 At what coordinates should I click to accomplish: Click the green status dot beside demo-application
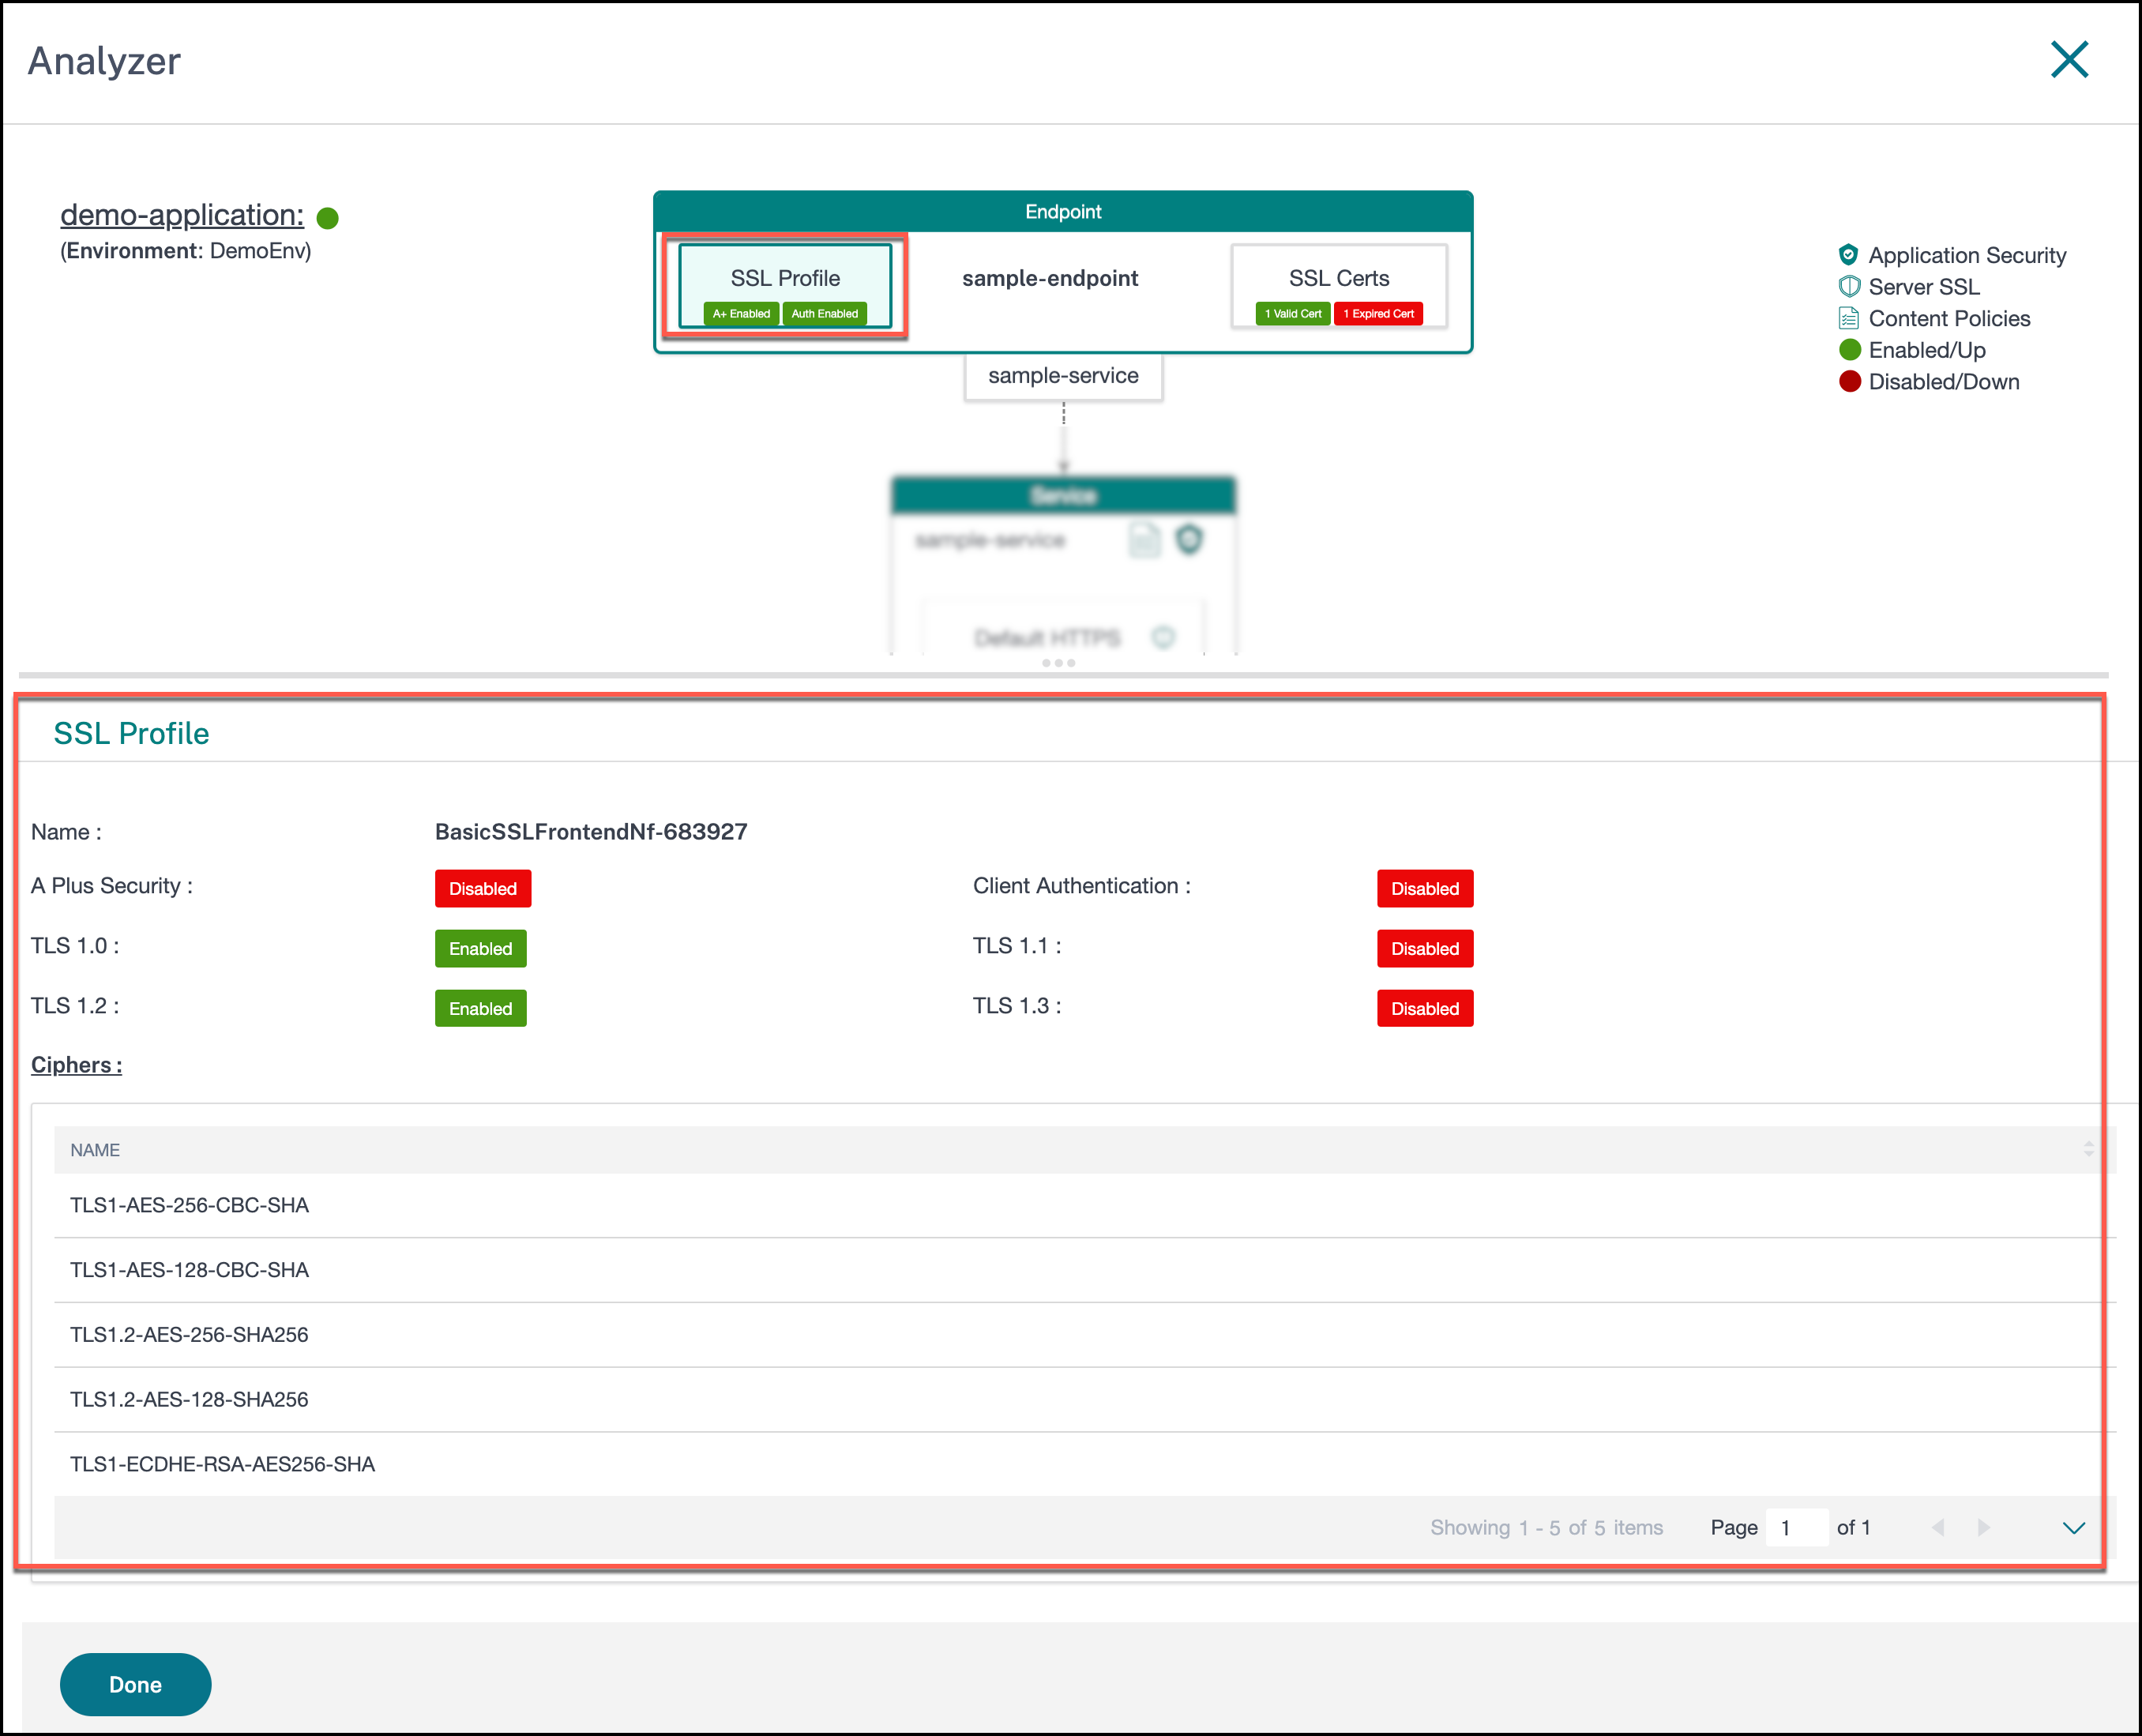point(327,218)
